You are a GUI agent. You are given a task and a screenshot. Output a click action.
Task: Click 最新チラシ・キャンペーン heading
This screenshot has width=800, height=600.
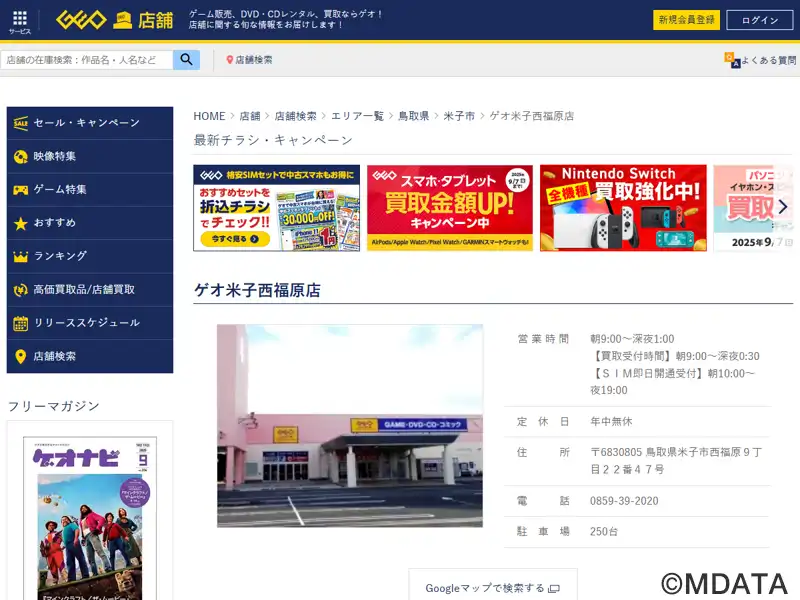pyautogui.click(x=273, y=140)
